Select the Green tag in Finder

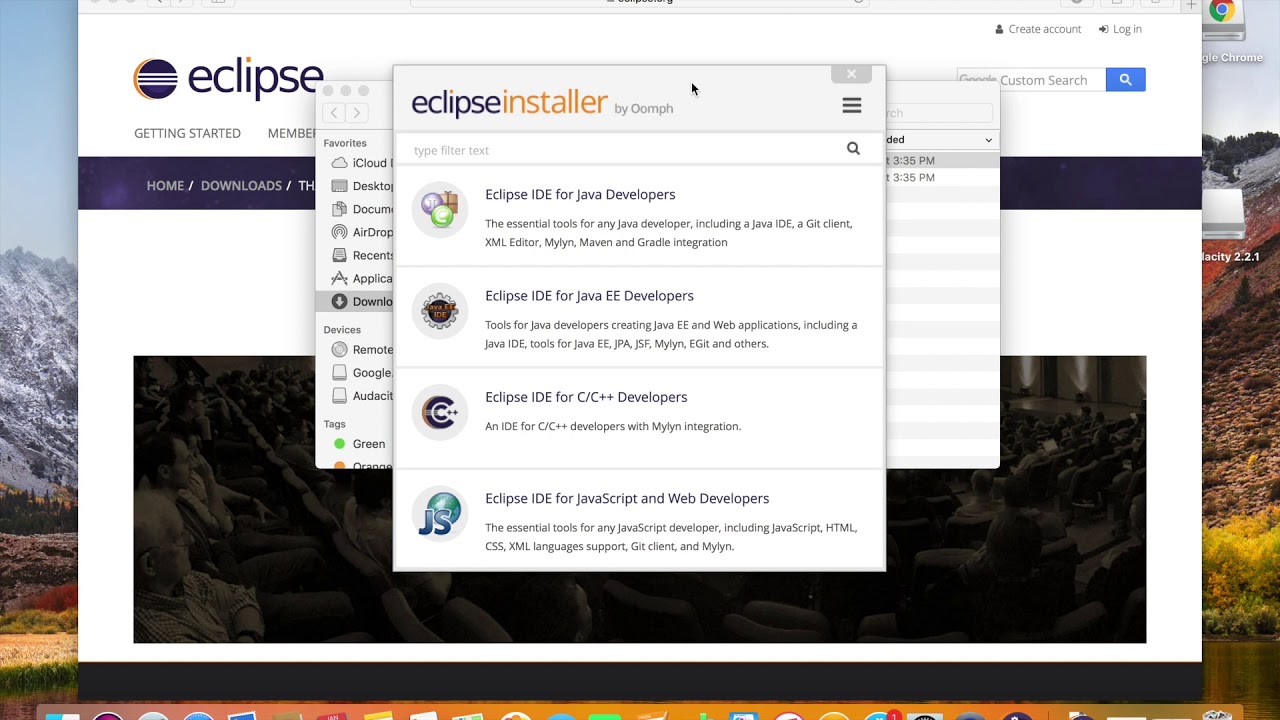point(359,444)
